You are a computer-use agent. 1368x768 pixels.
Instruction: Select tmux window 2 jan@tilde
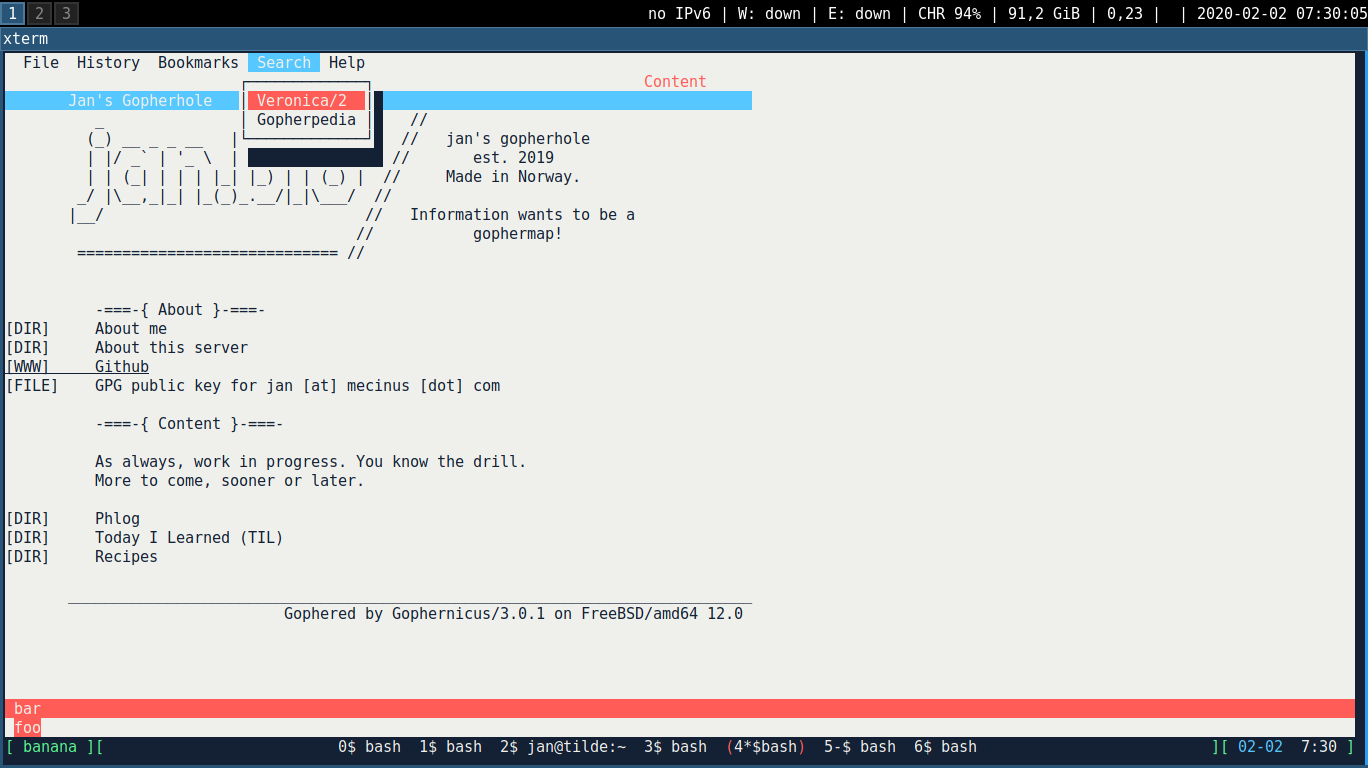pos(563,747)
